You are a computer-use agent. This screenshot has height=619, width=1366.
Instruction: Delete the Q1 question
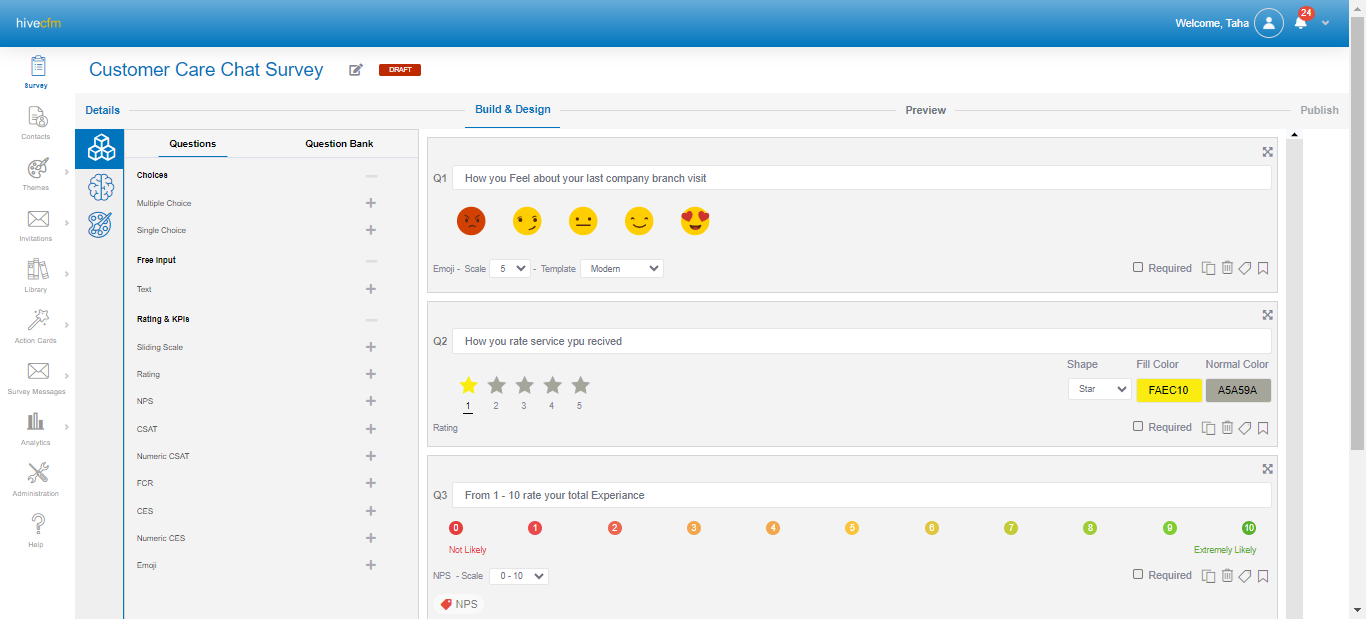point(1227,268)
